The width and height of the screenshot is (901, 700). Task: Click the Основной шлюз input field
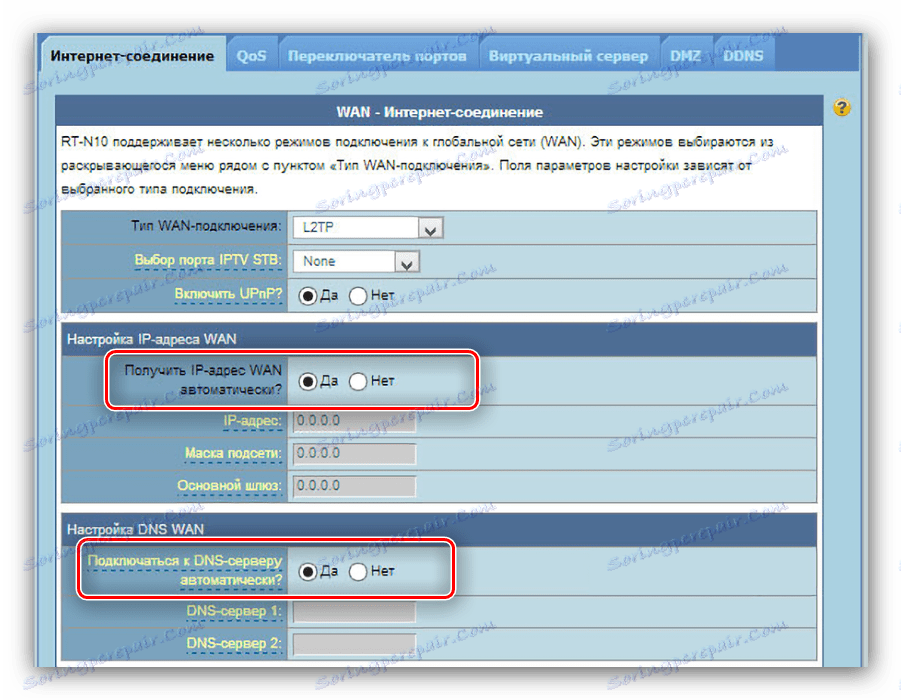(354, 486)
